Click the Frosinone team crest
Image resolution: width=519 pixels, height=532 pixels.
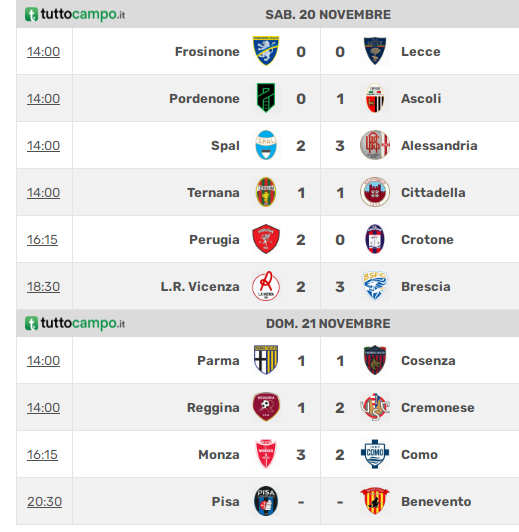tap(266, 51)
